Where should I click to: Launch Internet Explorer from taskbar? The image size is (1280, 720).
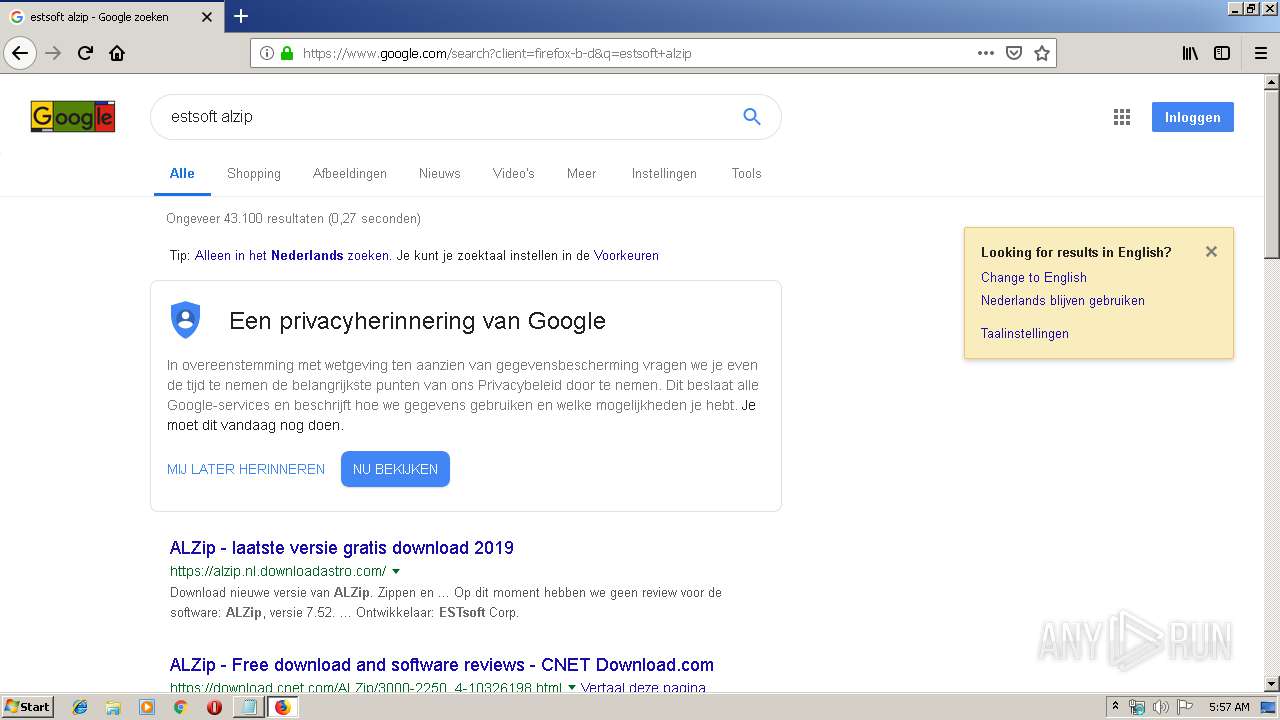[x=80, y=707]
